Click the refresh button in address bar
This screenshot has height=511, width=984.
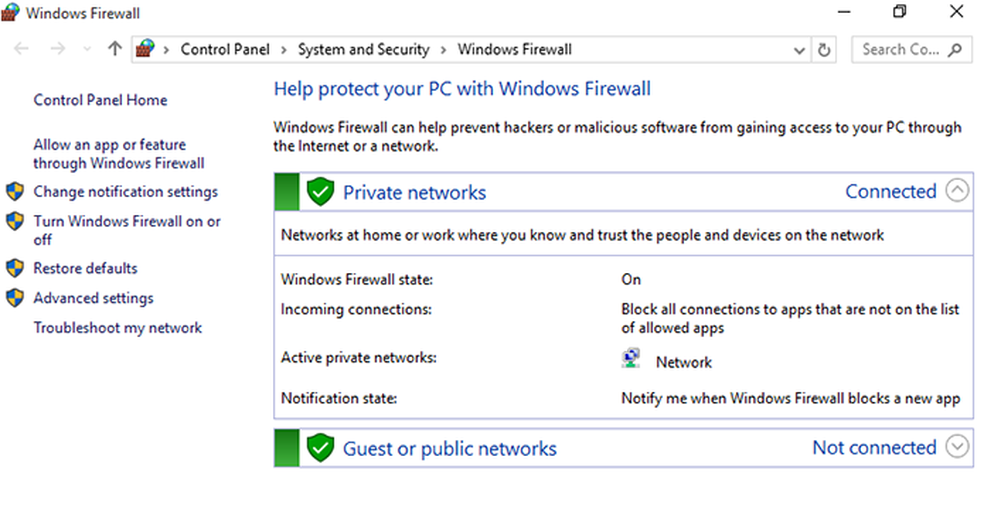pyautogui.click(x=825, y=49)
